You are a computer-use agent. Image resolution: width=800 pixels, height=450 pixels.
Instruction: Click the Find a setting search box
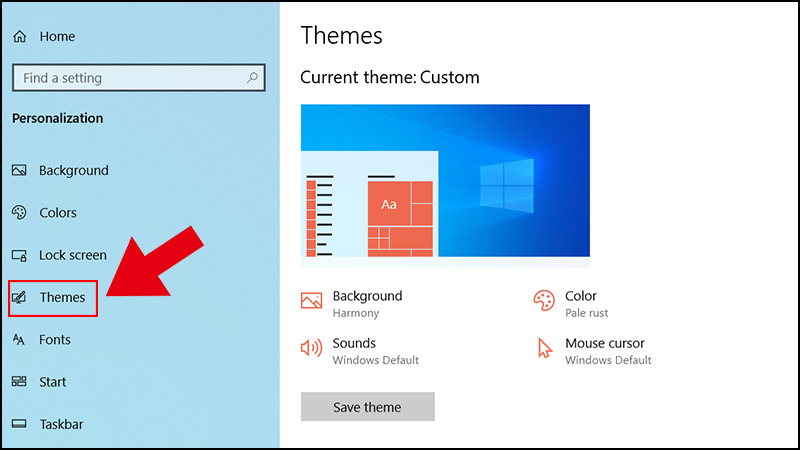pos(139,78)
